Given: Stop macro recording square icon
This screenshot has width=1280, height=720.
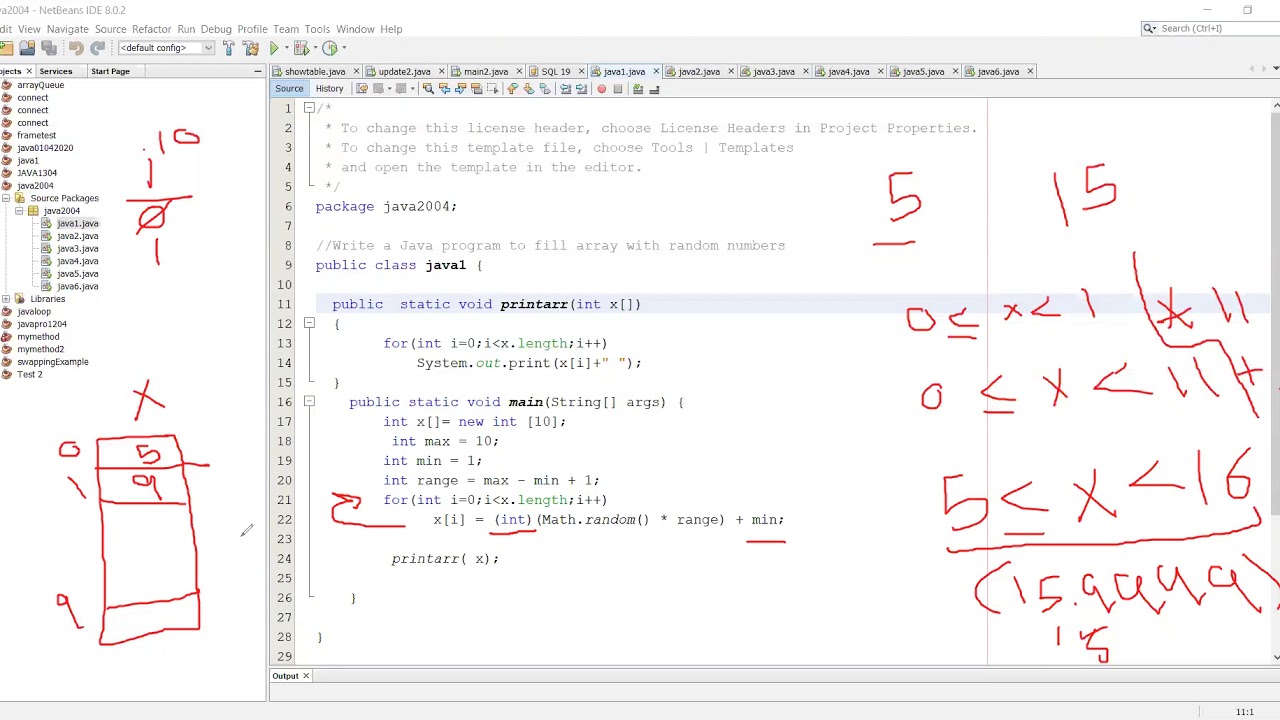Looking at the screenshot, I should point(618,89).
